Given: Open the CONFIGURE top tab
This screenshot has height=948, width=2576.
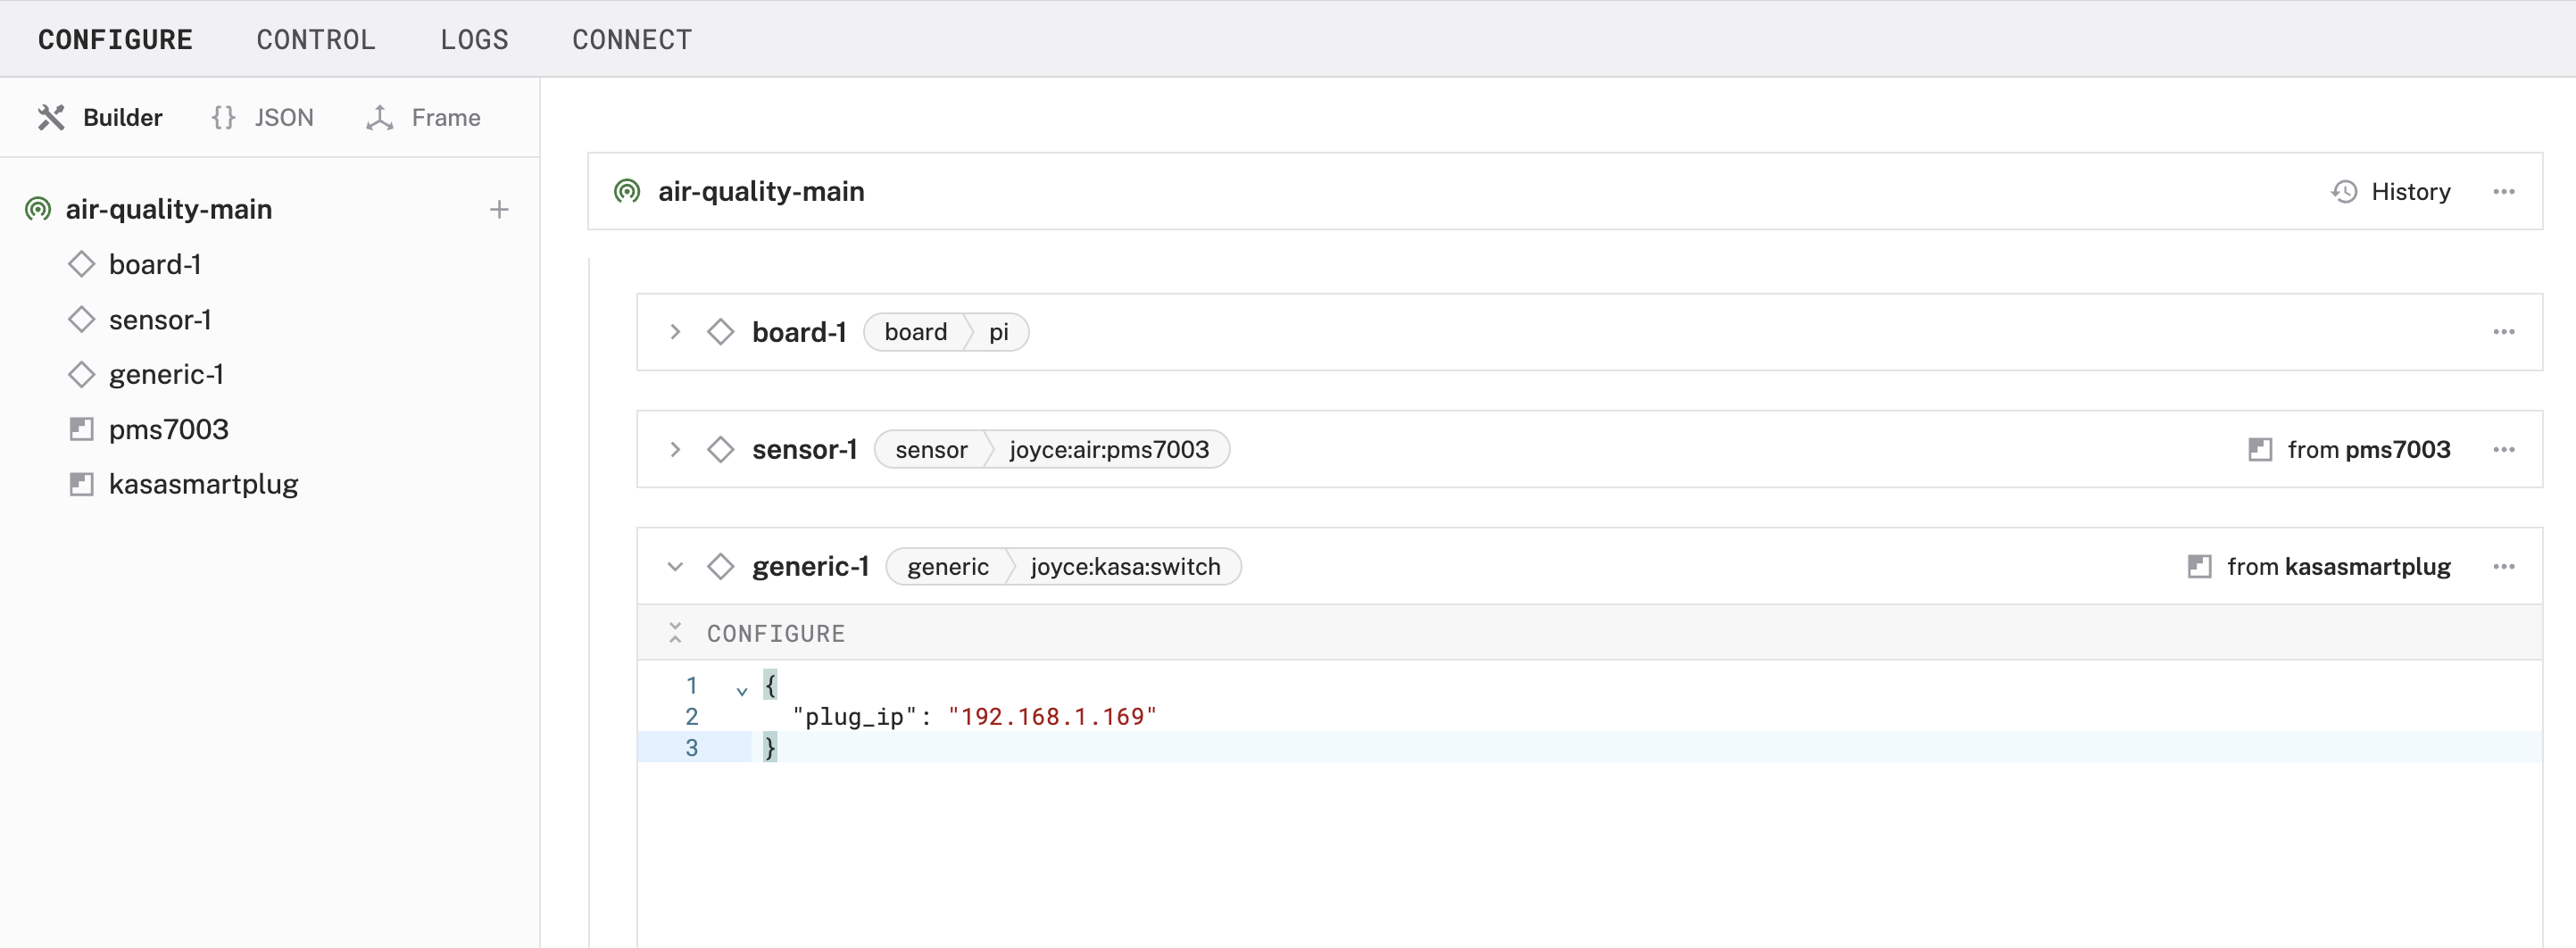Looking at the screenshot, I should click(x=115, y=39).
